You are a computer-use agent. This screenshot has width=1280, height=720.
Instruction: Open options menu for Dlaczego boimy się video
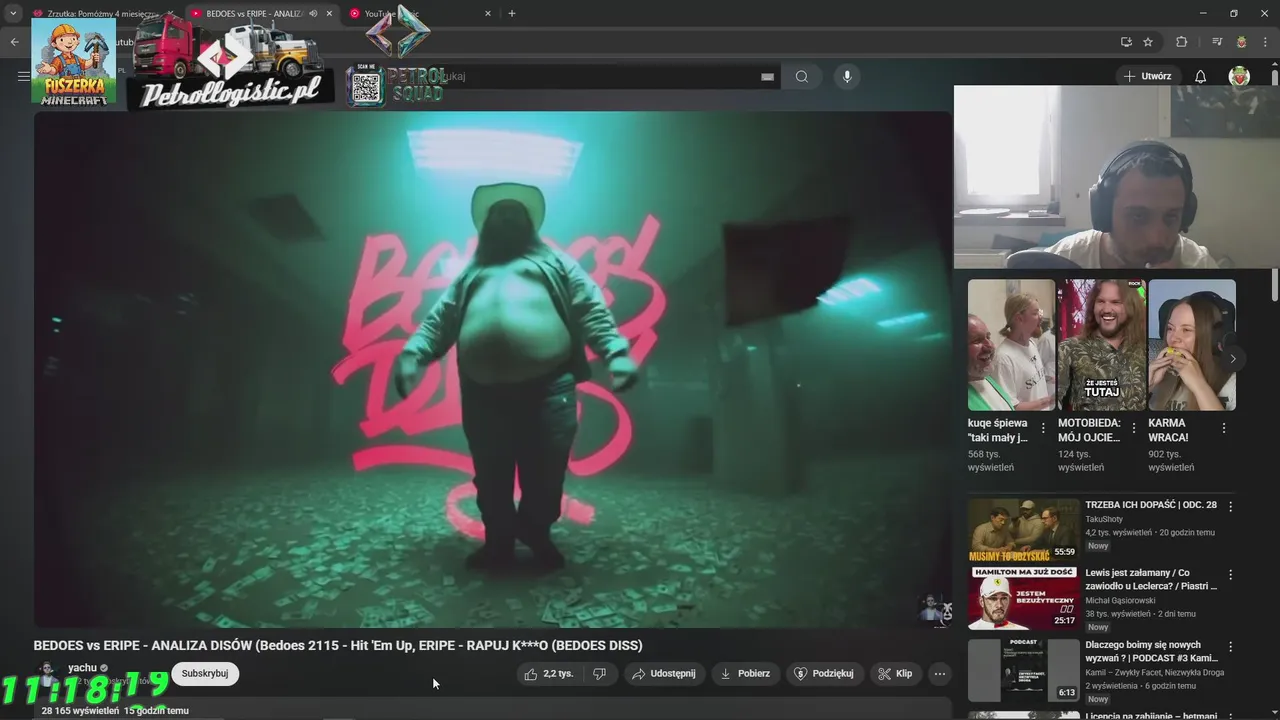click(x=1231, y=647)
